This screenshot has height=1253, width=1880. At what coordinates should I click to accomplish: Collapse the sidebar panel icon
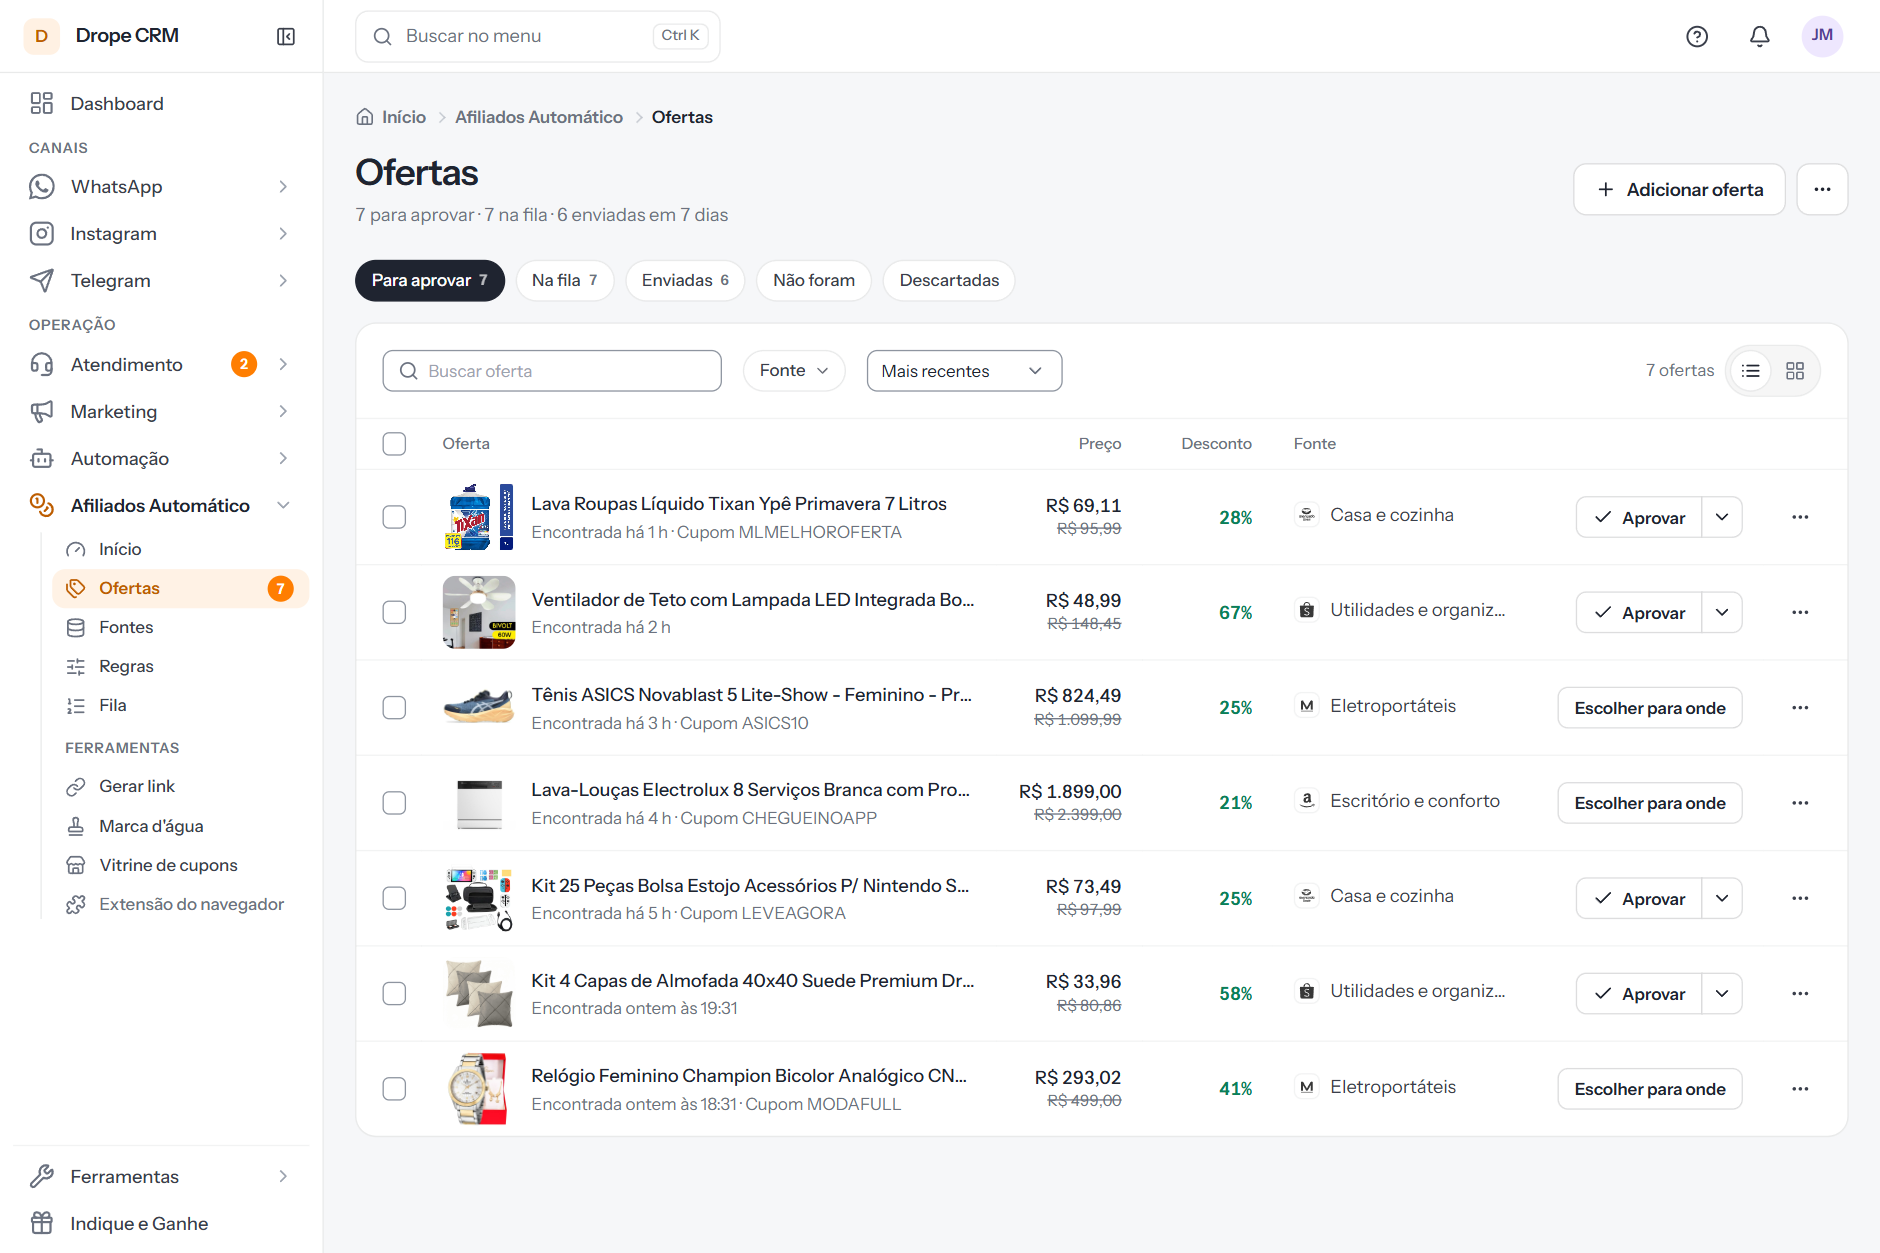click(x=286, y=36)
